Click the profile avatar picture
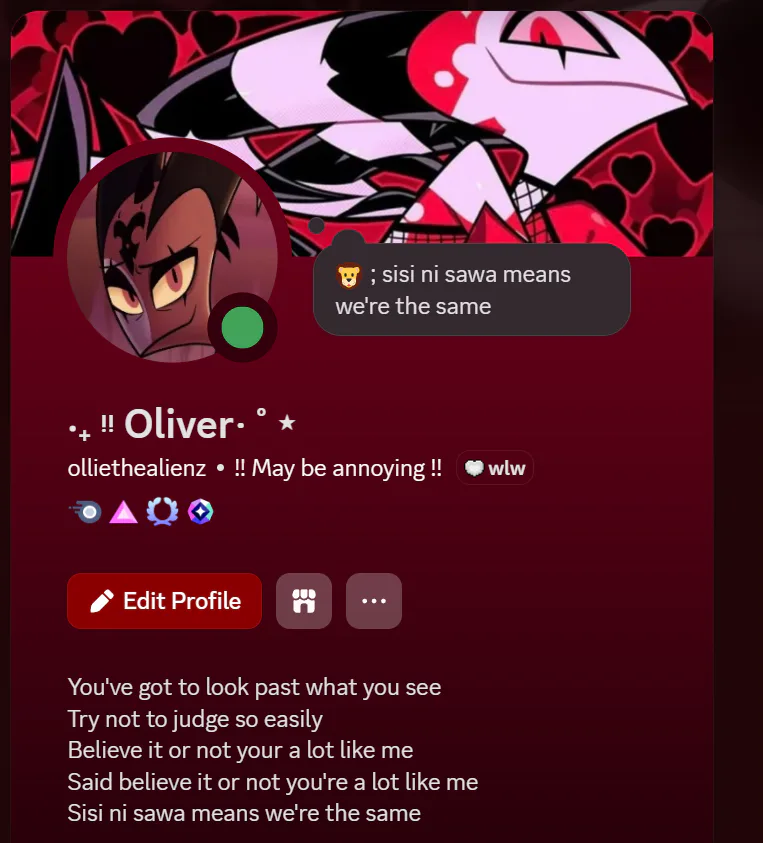Viewport: 763px width, 843px height. pos(172,256)
